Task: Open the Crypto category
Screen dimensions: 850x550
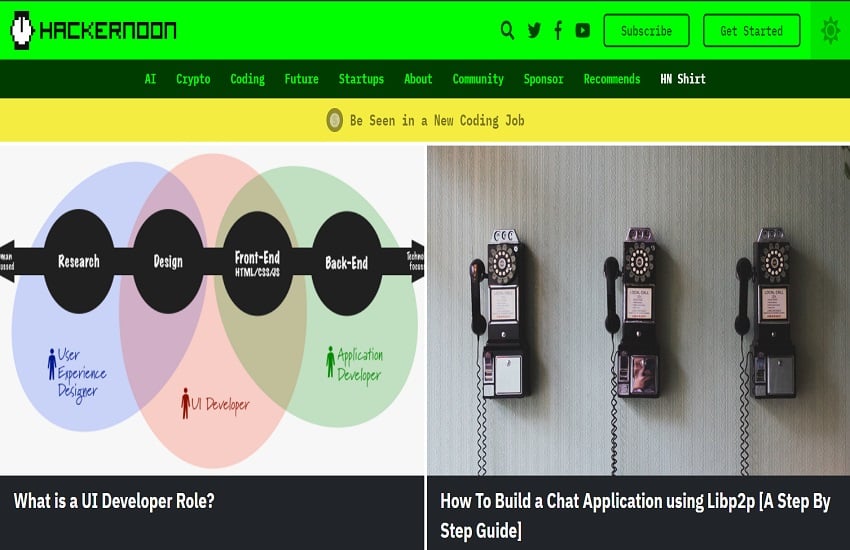Action: [193, 79]
